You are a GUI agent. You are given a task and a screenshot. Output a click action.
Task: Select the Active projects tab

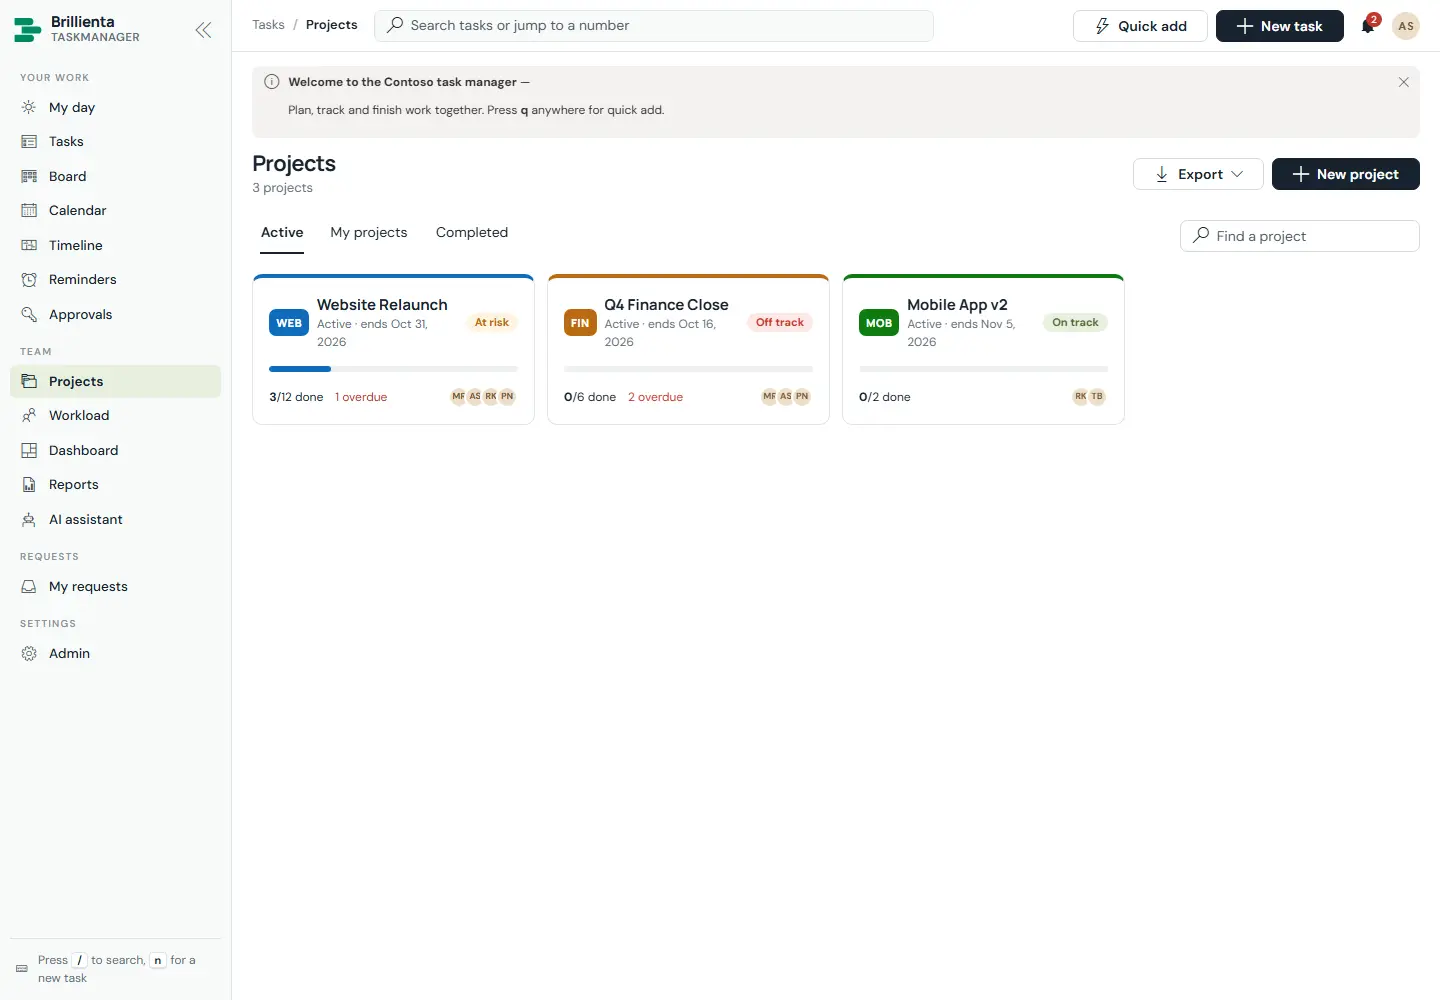(282, 232)
